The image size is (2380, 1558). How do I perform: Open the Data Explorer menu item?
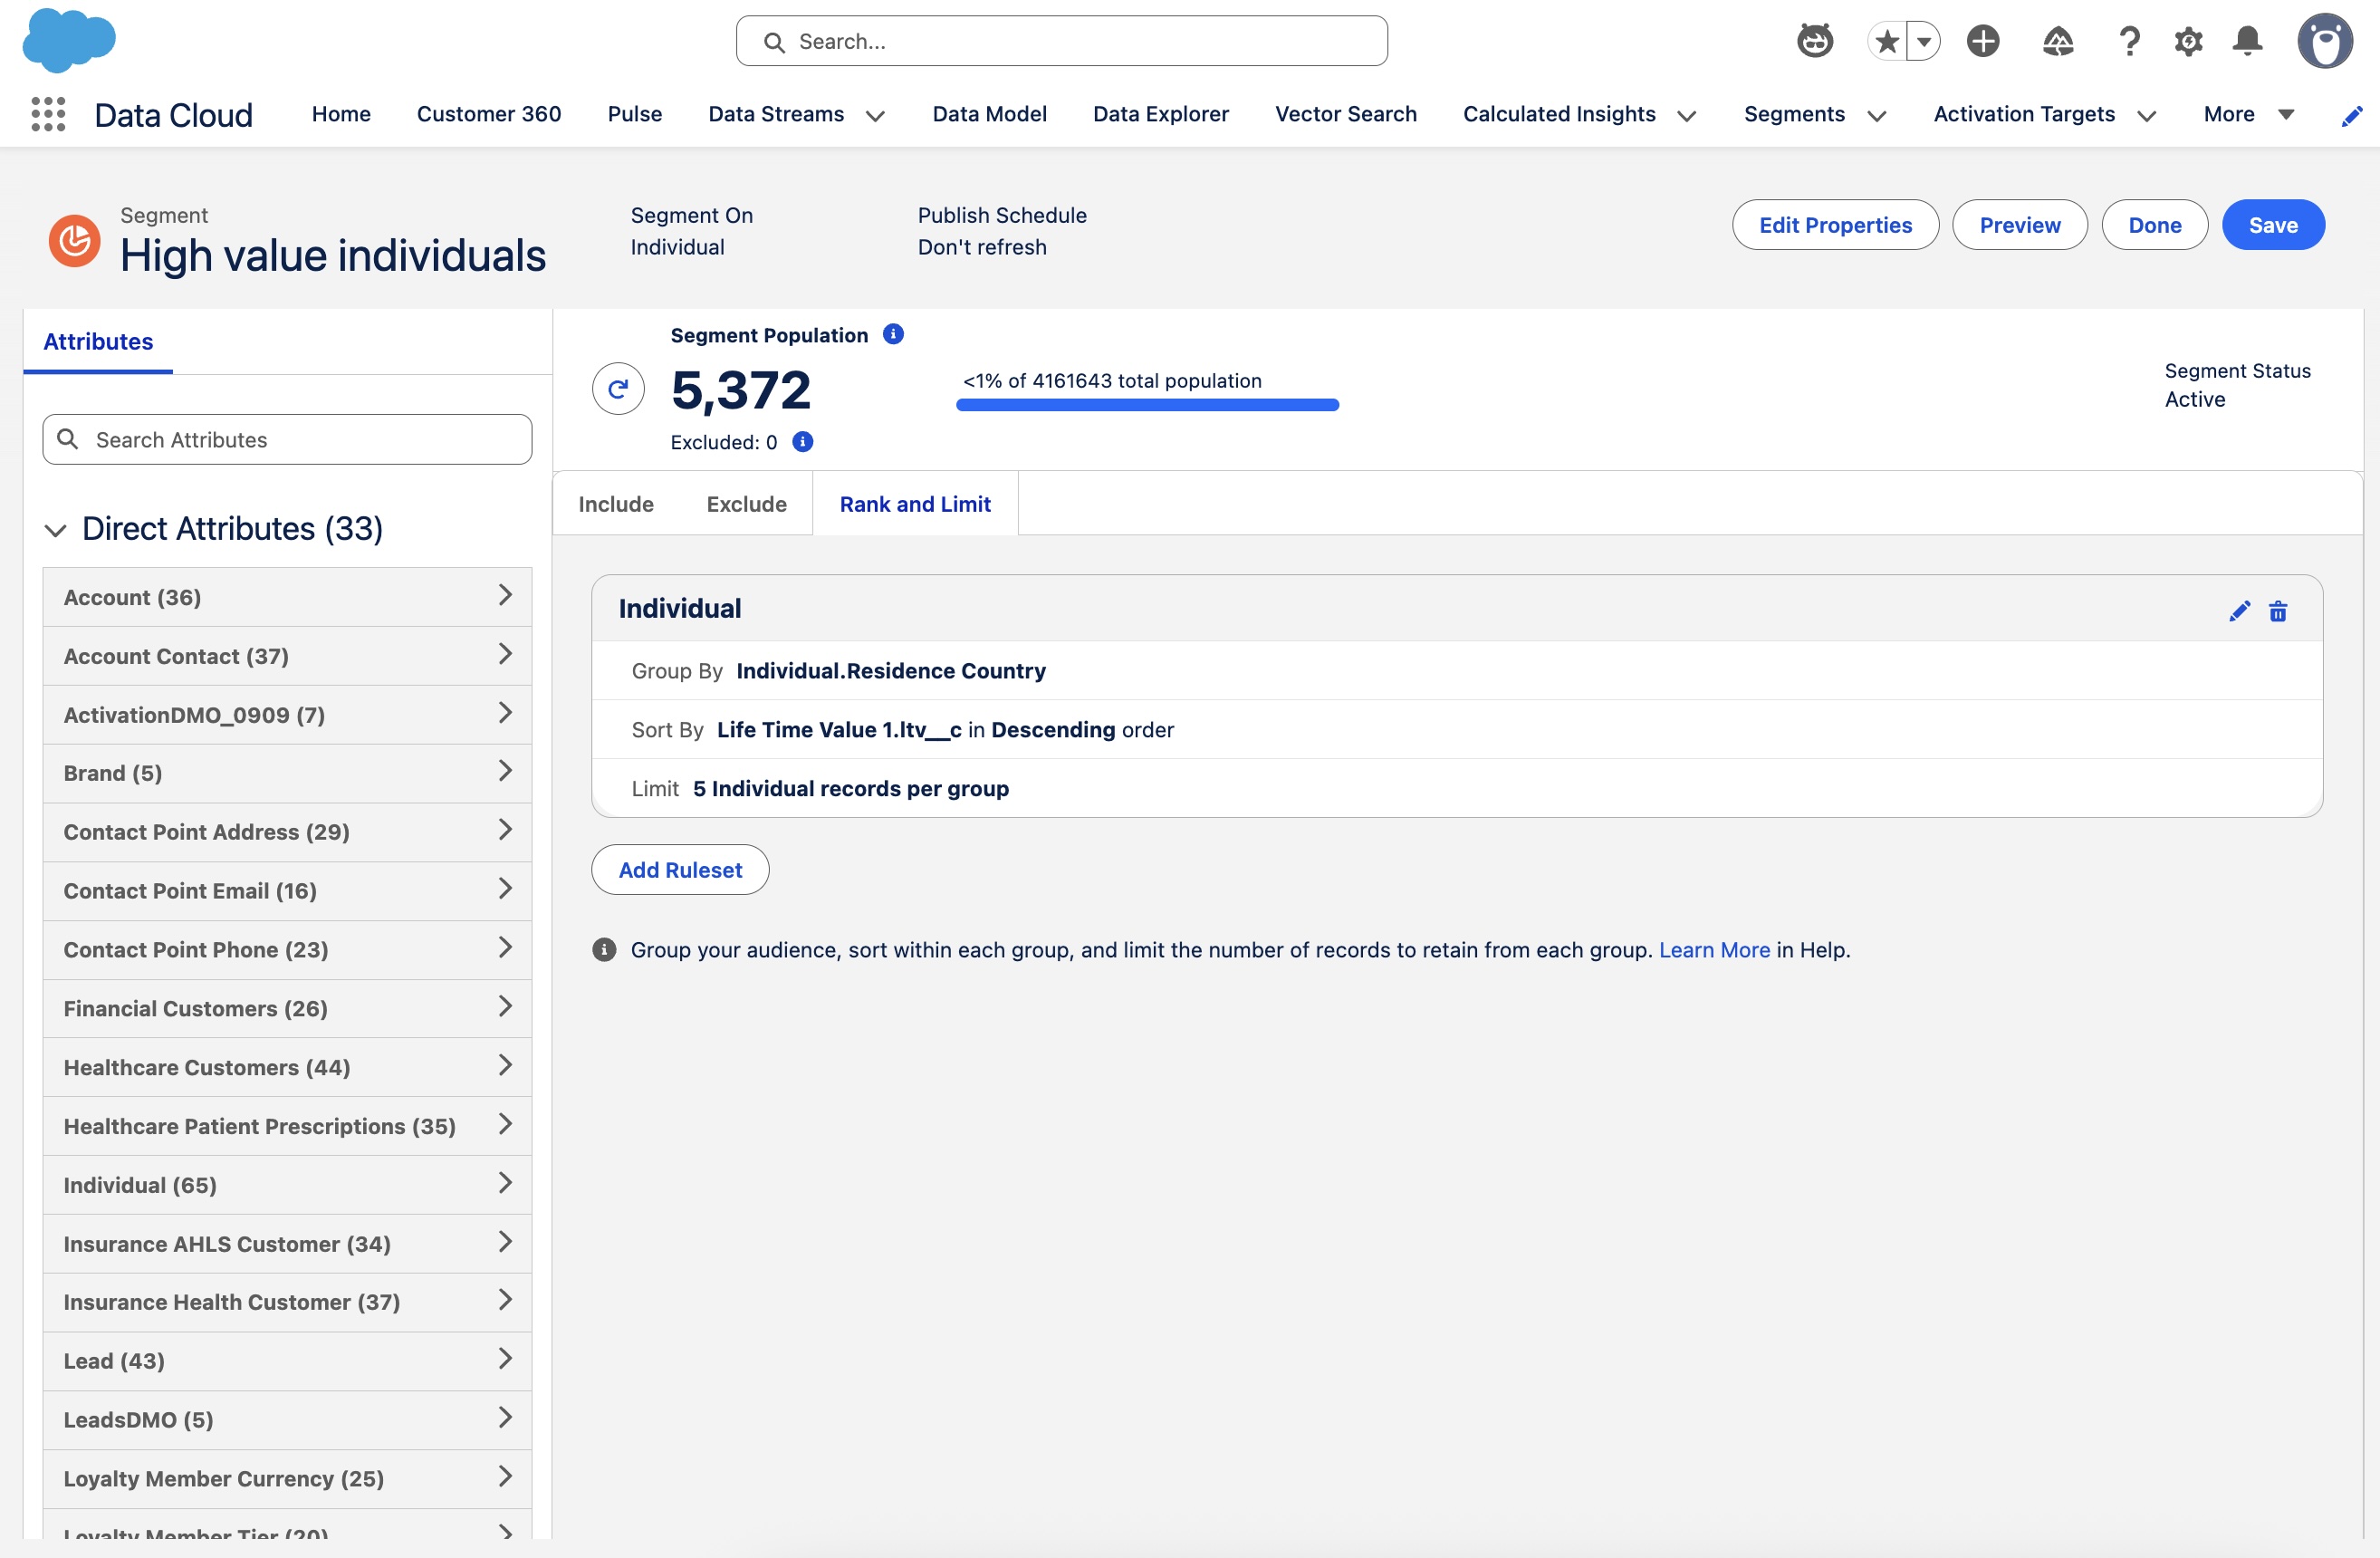1161,114
